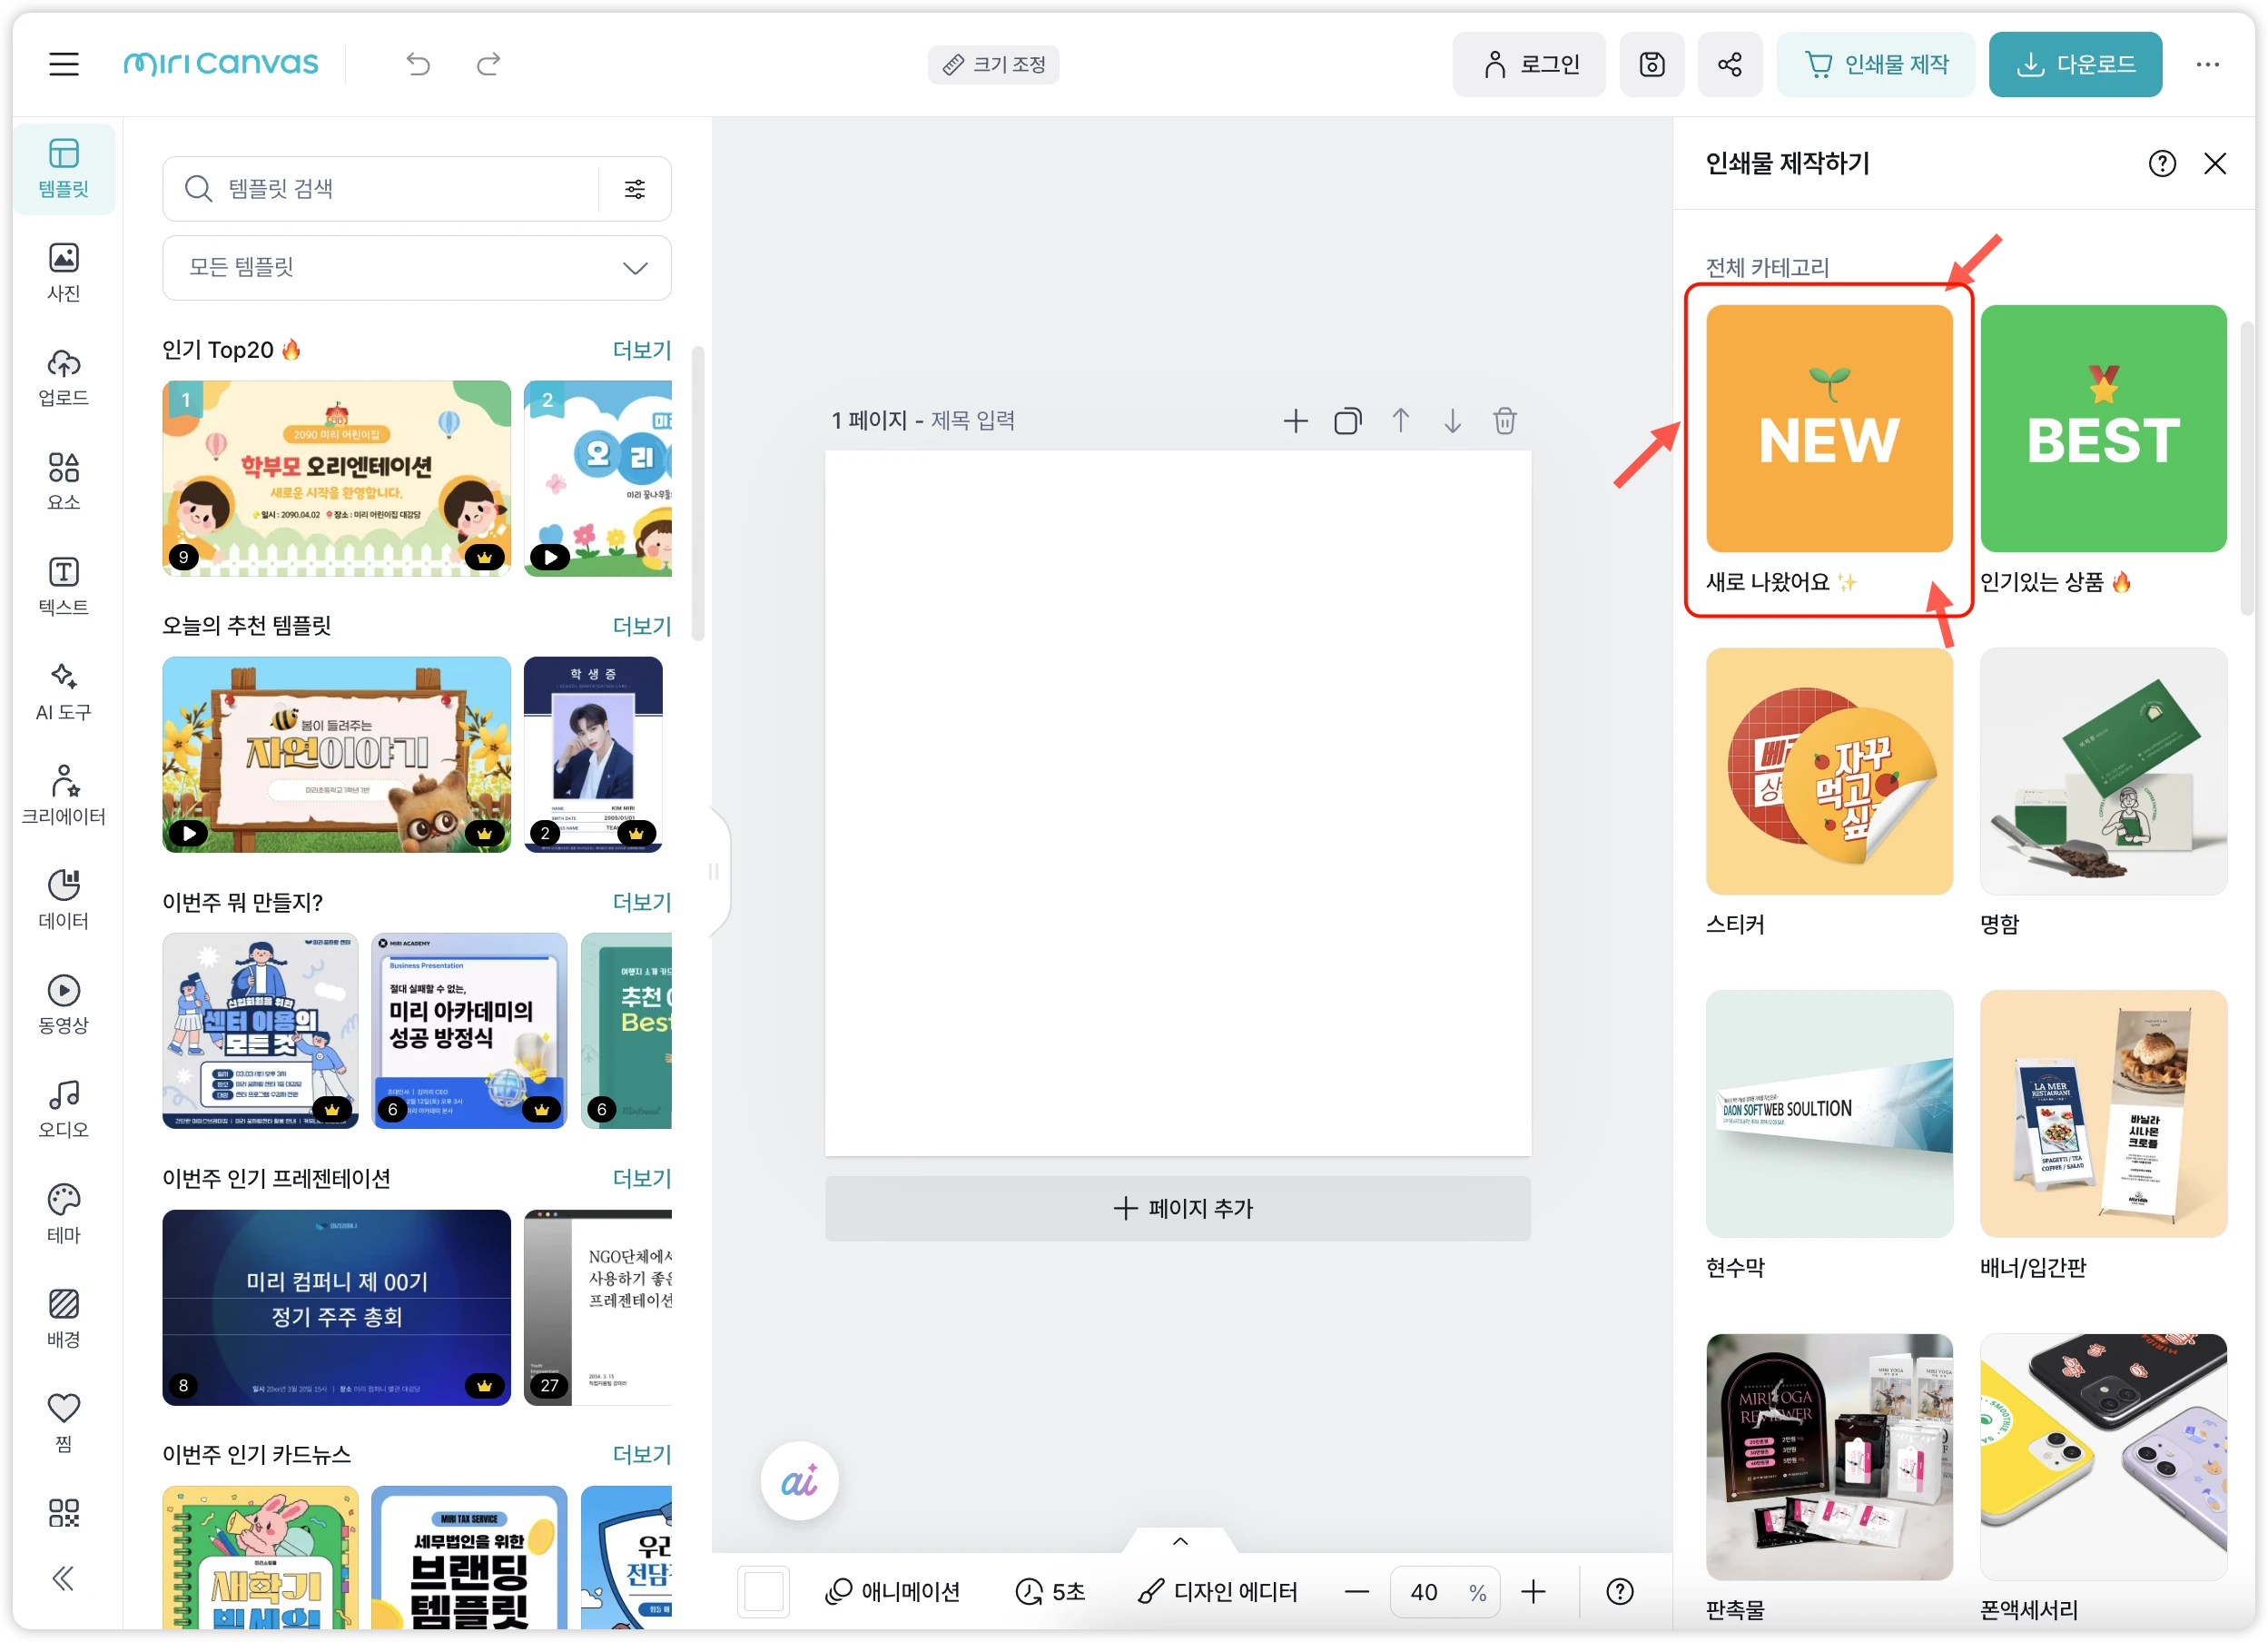
Task: Collapse the left sidebar with double chevron
Action: point(63,1578)
